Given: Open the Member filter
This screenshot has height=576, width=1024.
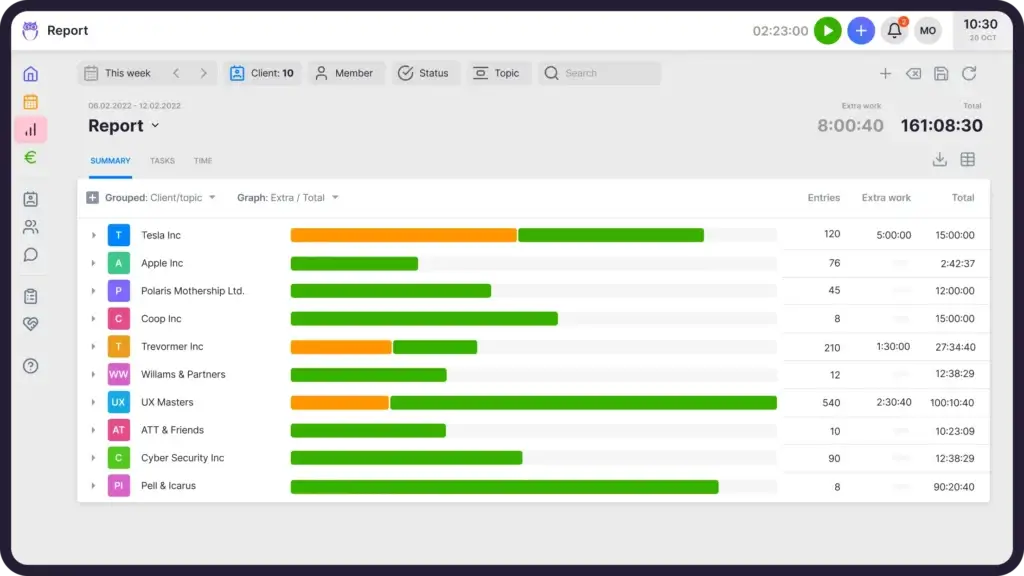Looking at the screenshot, I should (x=345, y=73).
